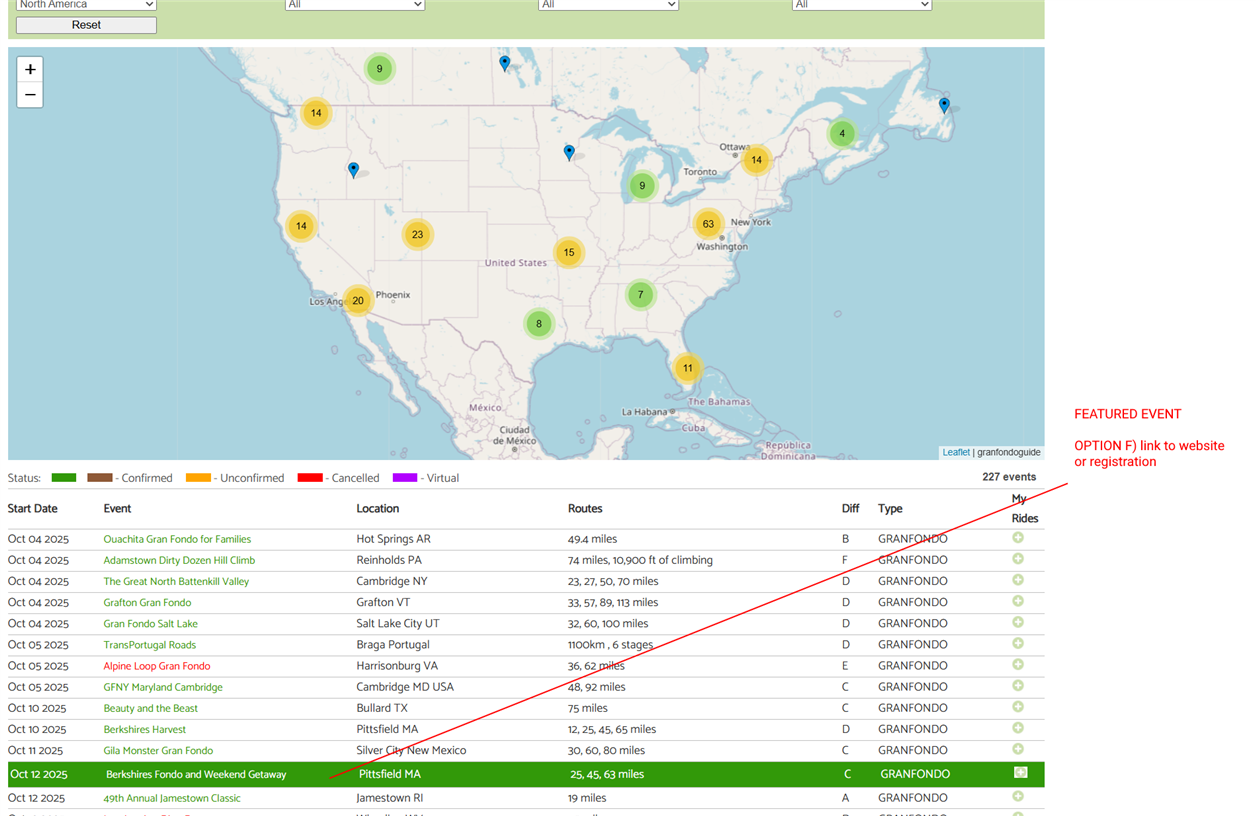The height and width of the screenshot is (816, 1256).
Task: Expand the rightmost All filter dropdown
Action: pyautogui.click(x=861, y=5)
